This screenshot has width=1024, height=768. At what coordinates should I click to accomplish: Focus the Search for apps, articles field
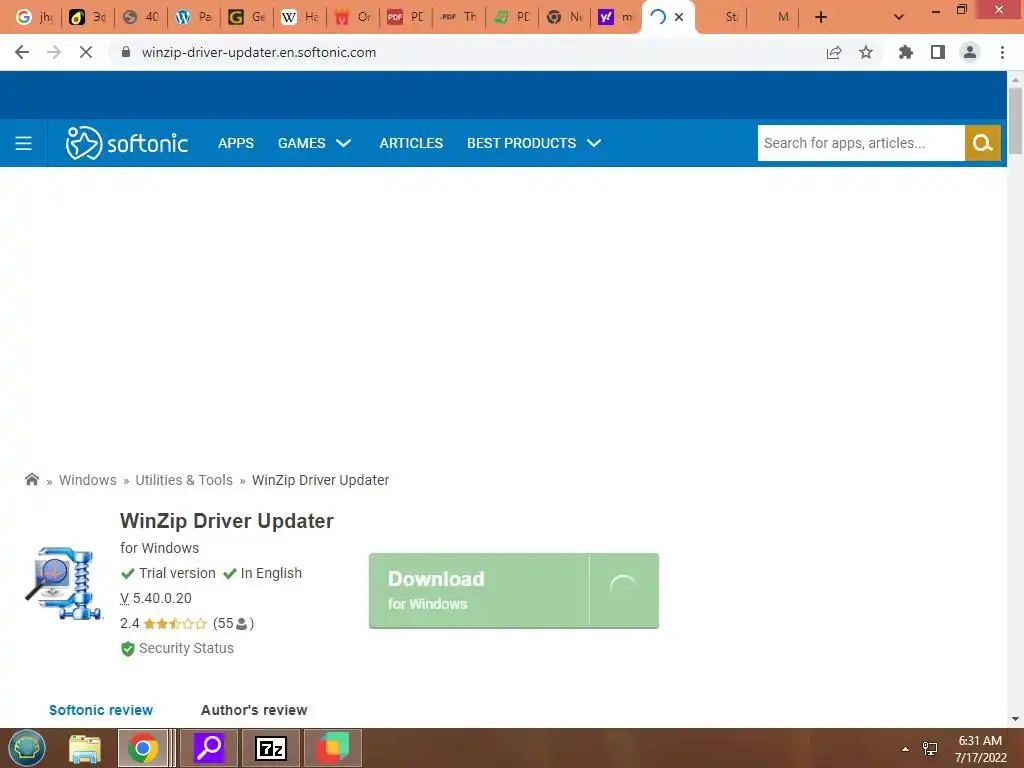[861, 143]
